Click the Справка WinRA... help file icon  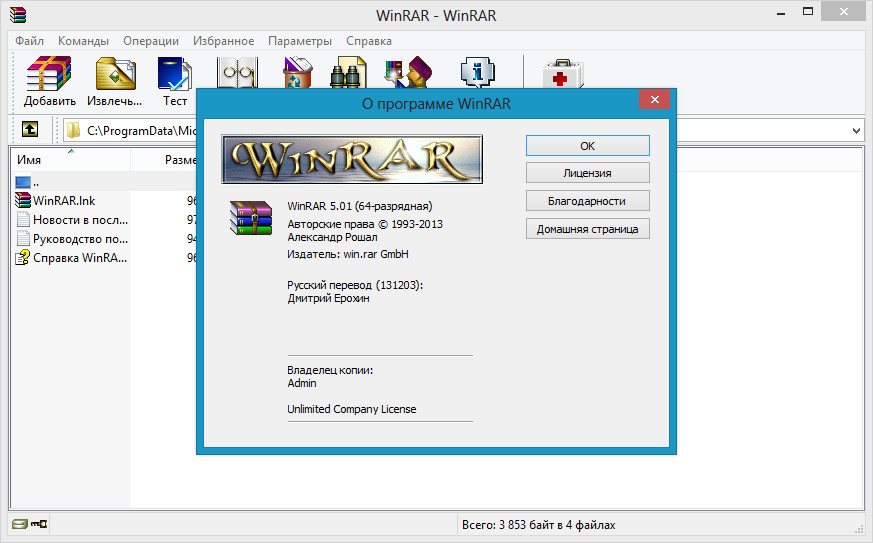point(23,257)
